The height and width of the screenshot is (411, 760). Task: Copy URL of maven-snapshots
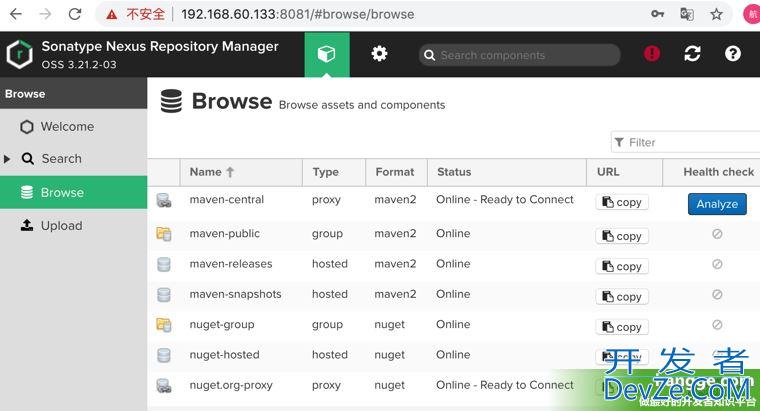[622, 297]
